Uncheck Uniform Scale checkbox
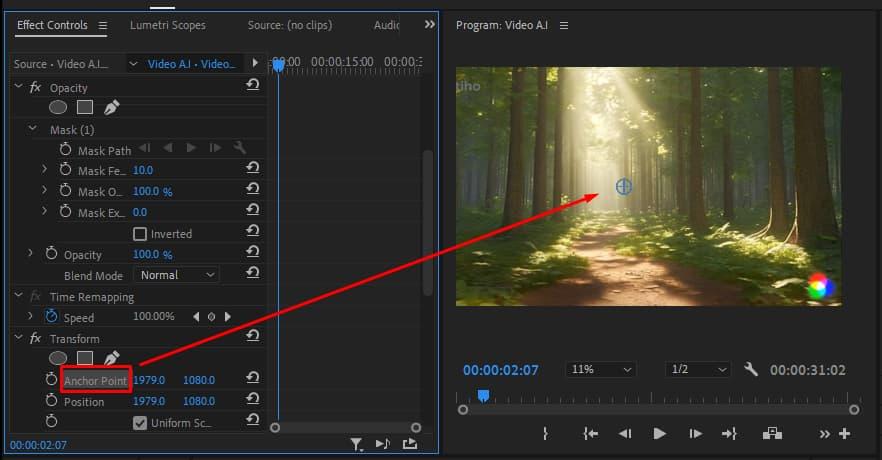This screenshot has height=460, width=882. pos(140,423)
